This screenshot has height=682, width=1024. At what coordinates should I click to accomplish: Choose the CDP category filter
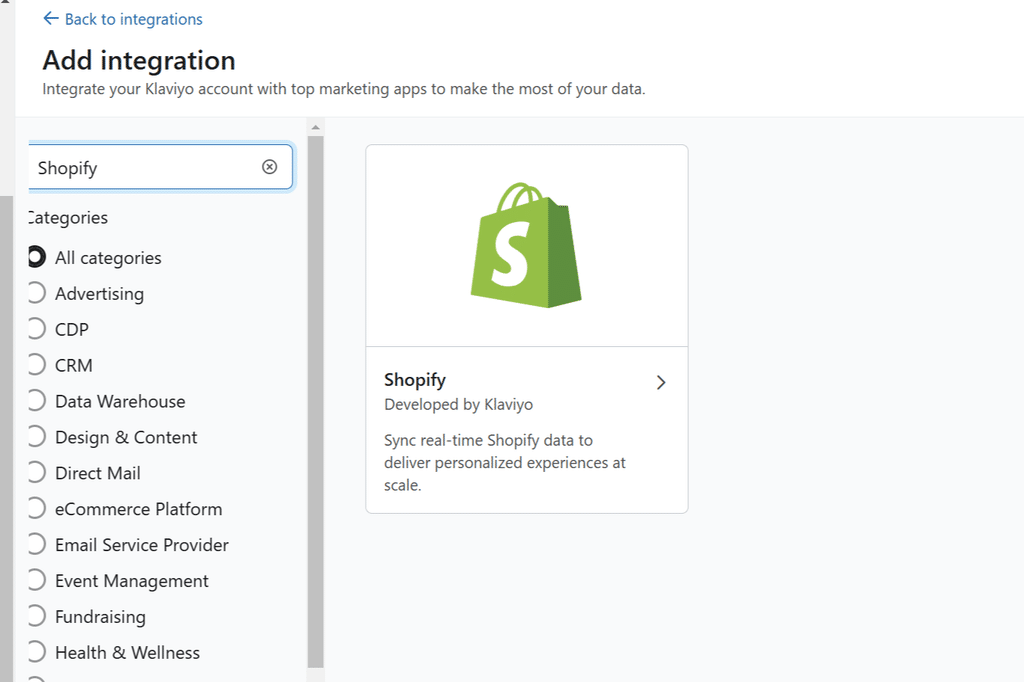36,329
